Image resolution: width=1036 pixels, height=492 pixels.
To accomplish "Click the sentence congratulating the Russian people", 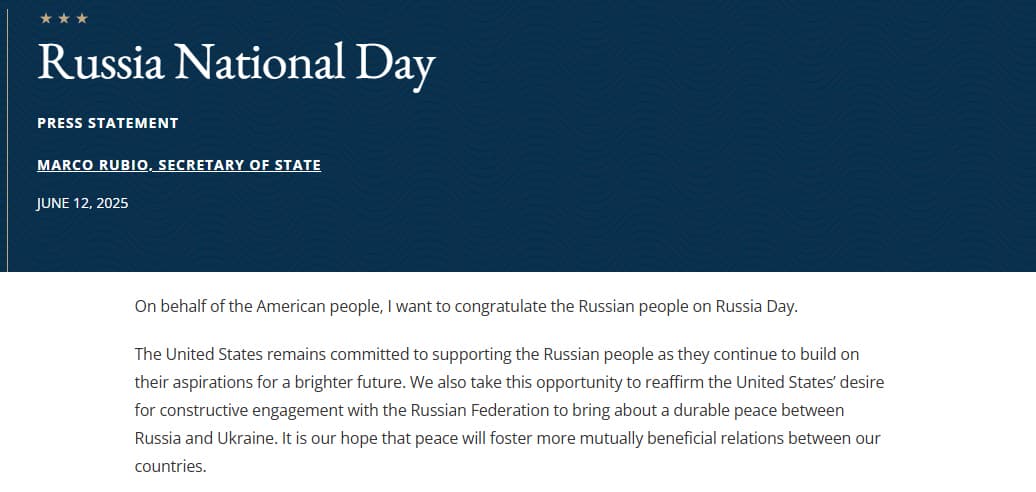I will pyautogui.click(x=466, y=307).
